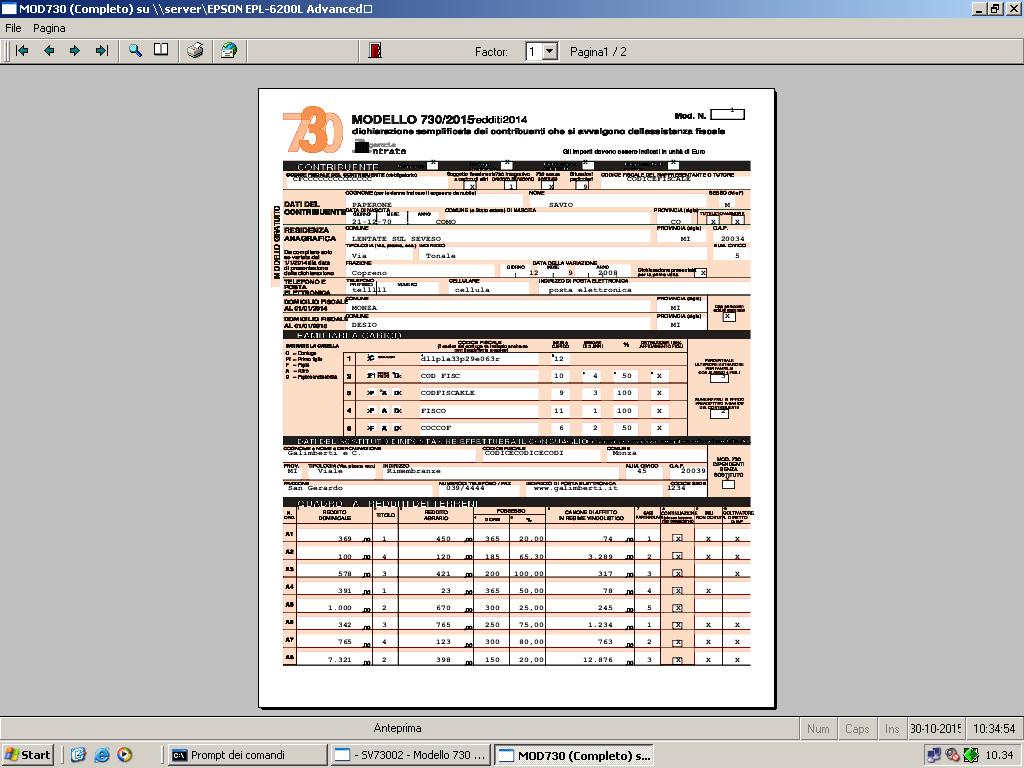Click the 1.000 value in row A5

(x=340, y=607)
